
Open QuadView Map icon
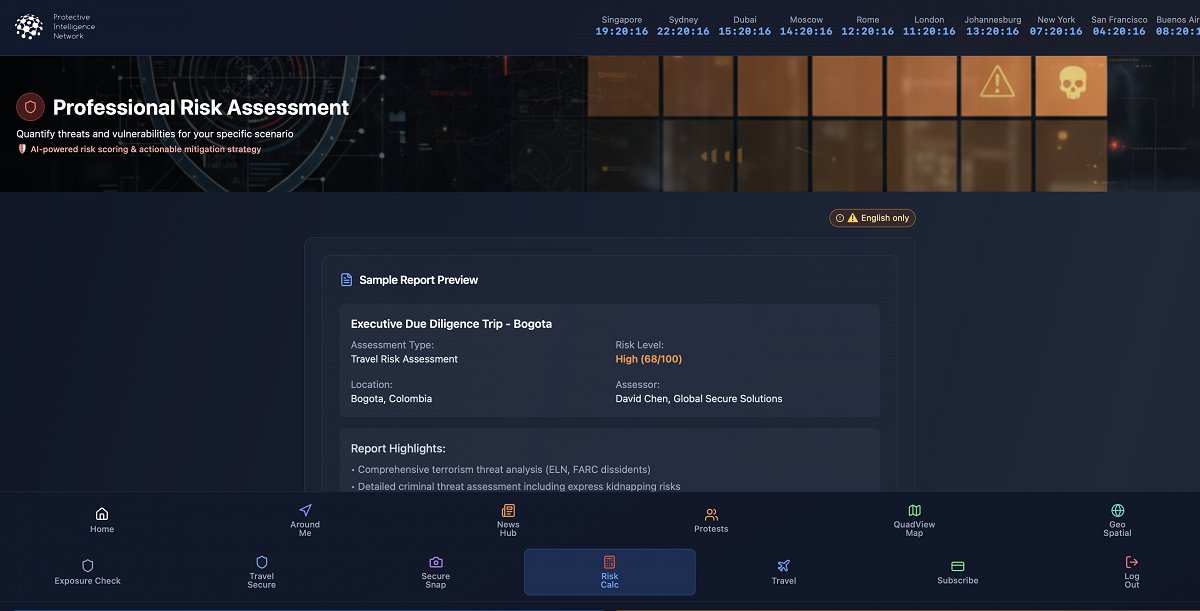pos(914,510)
